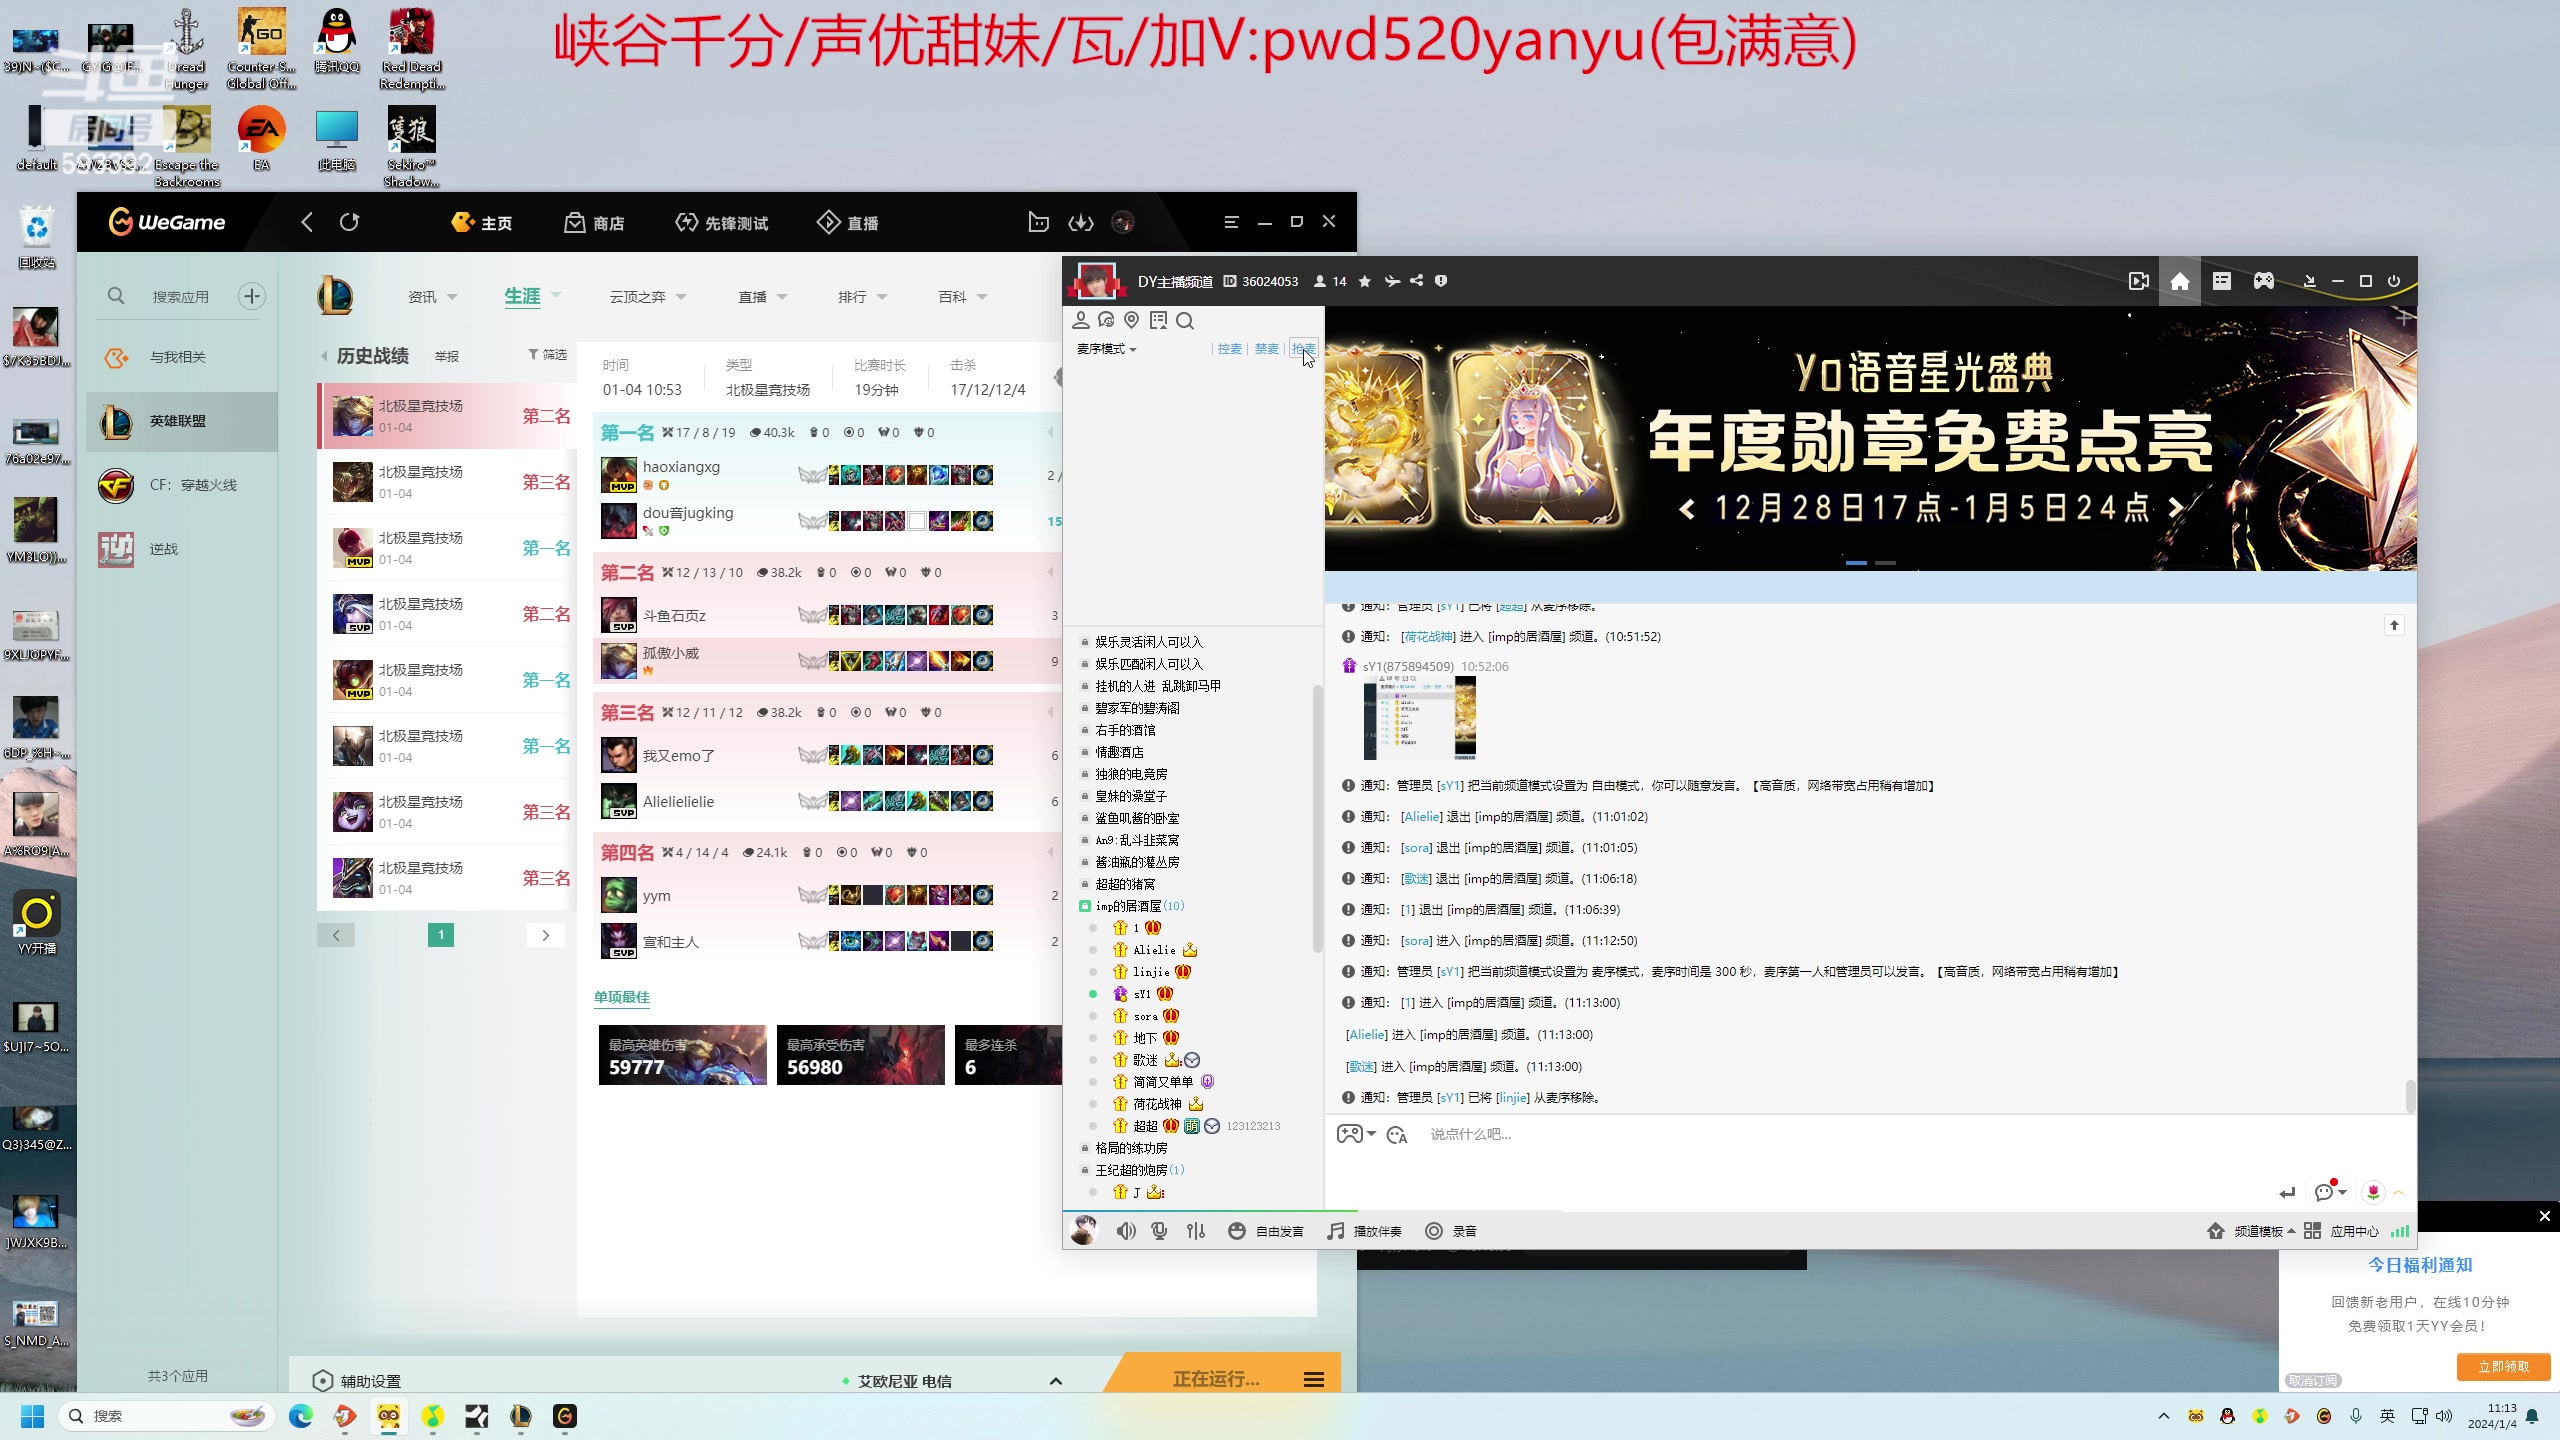Select 逆战 in WeGame sidebar
The image size is (2560, 1440).
pos(181,549)
